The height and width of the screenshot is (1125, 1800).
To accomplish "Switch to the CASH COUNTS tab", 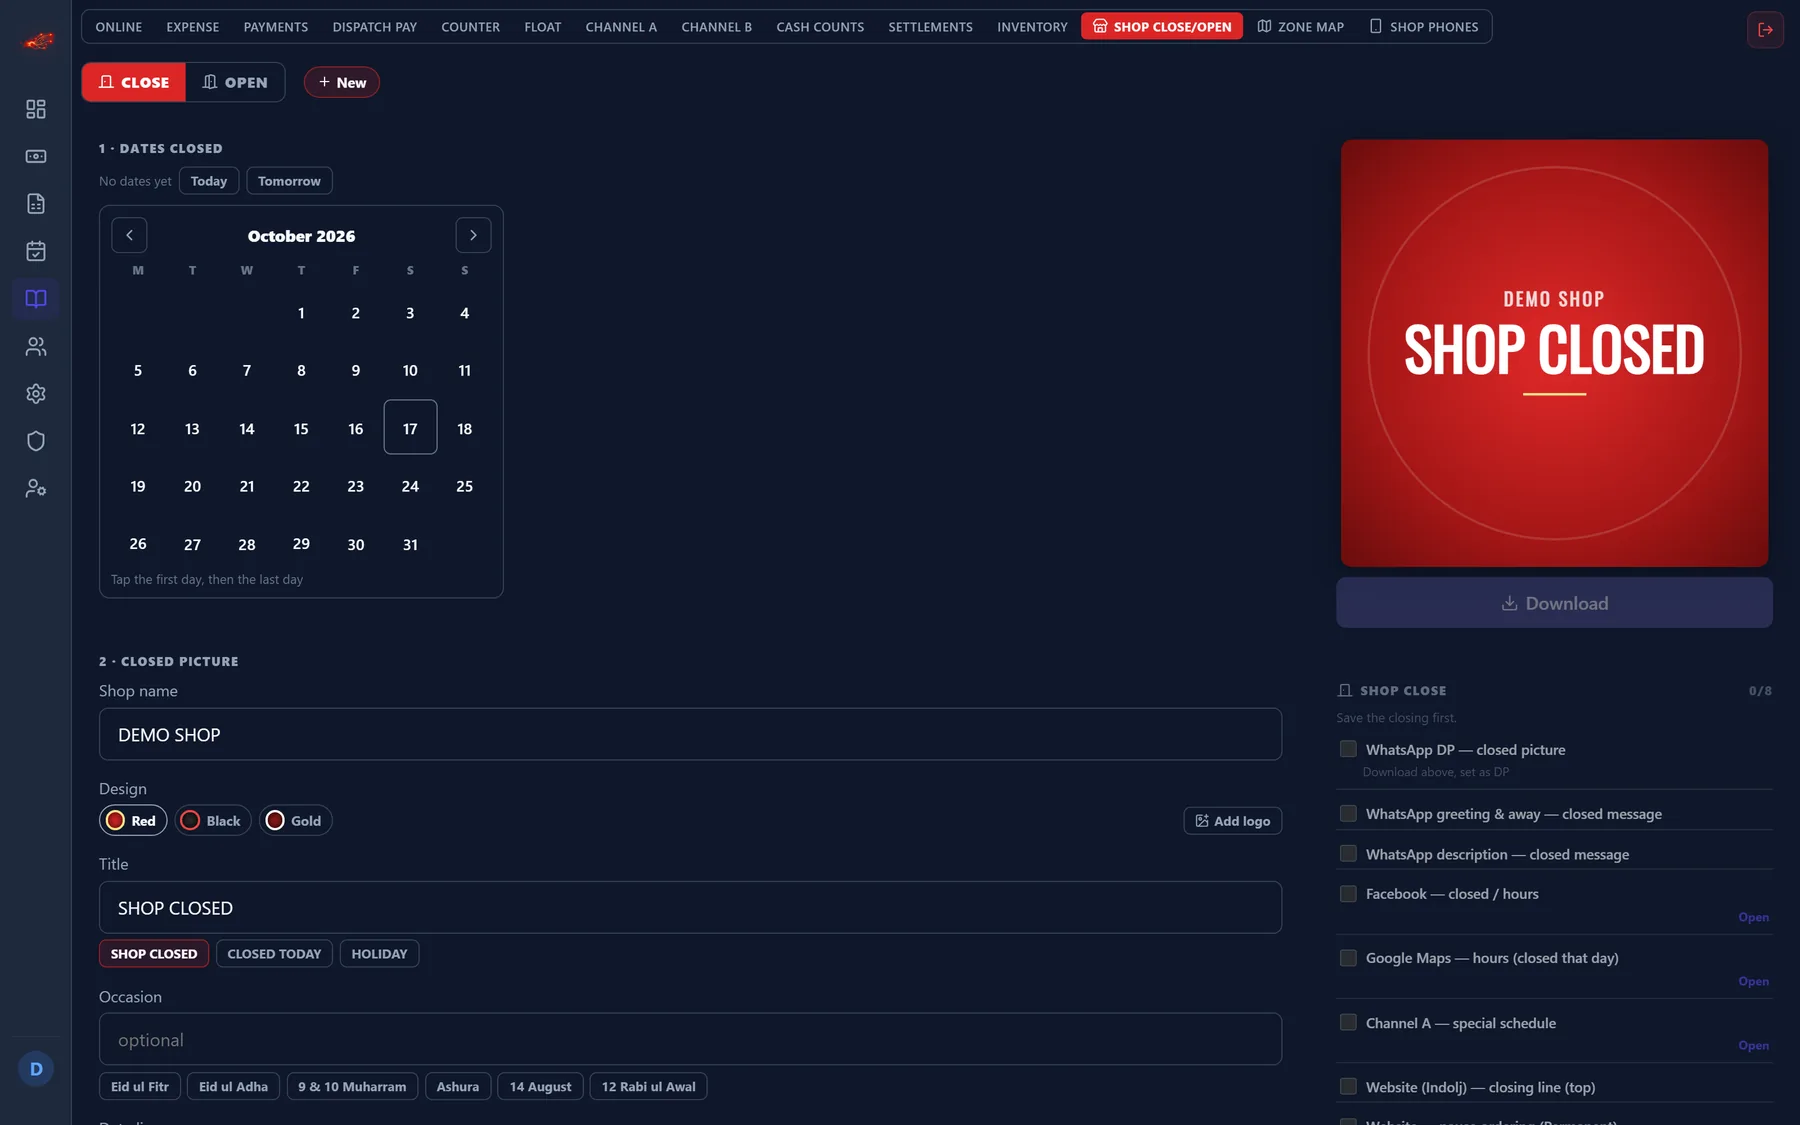I will [820, 27].
